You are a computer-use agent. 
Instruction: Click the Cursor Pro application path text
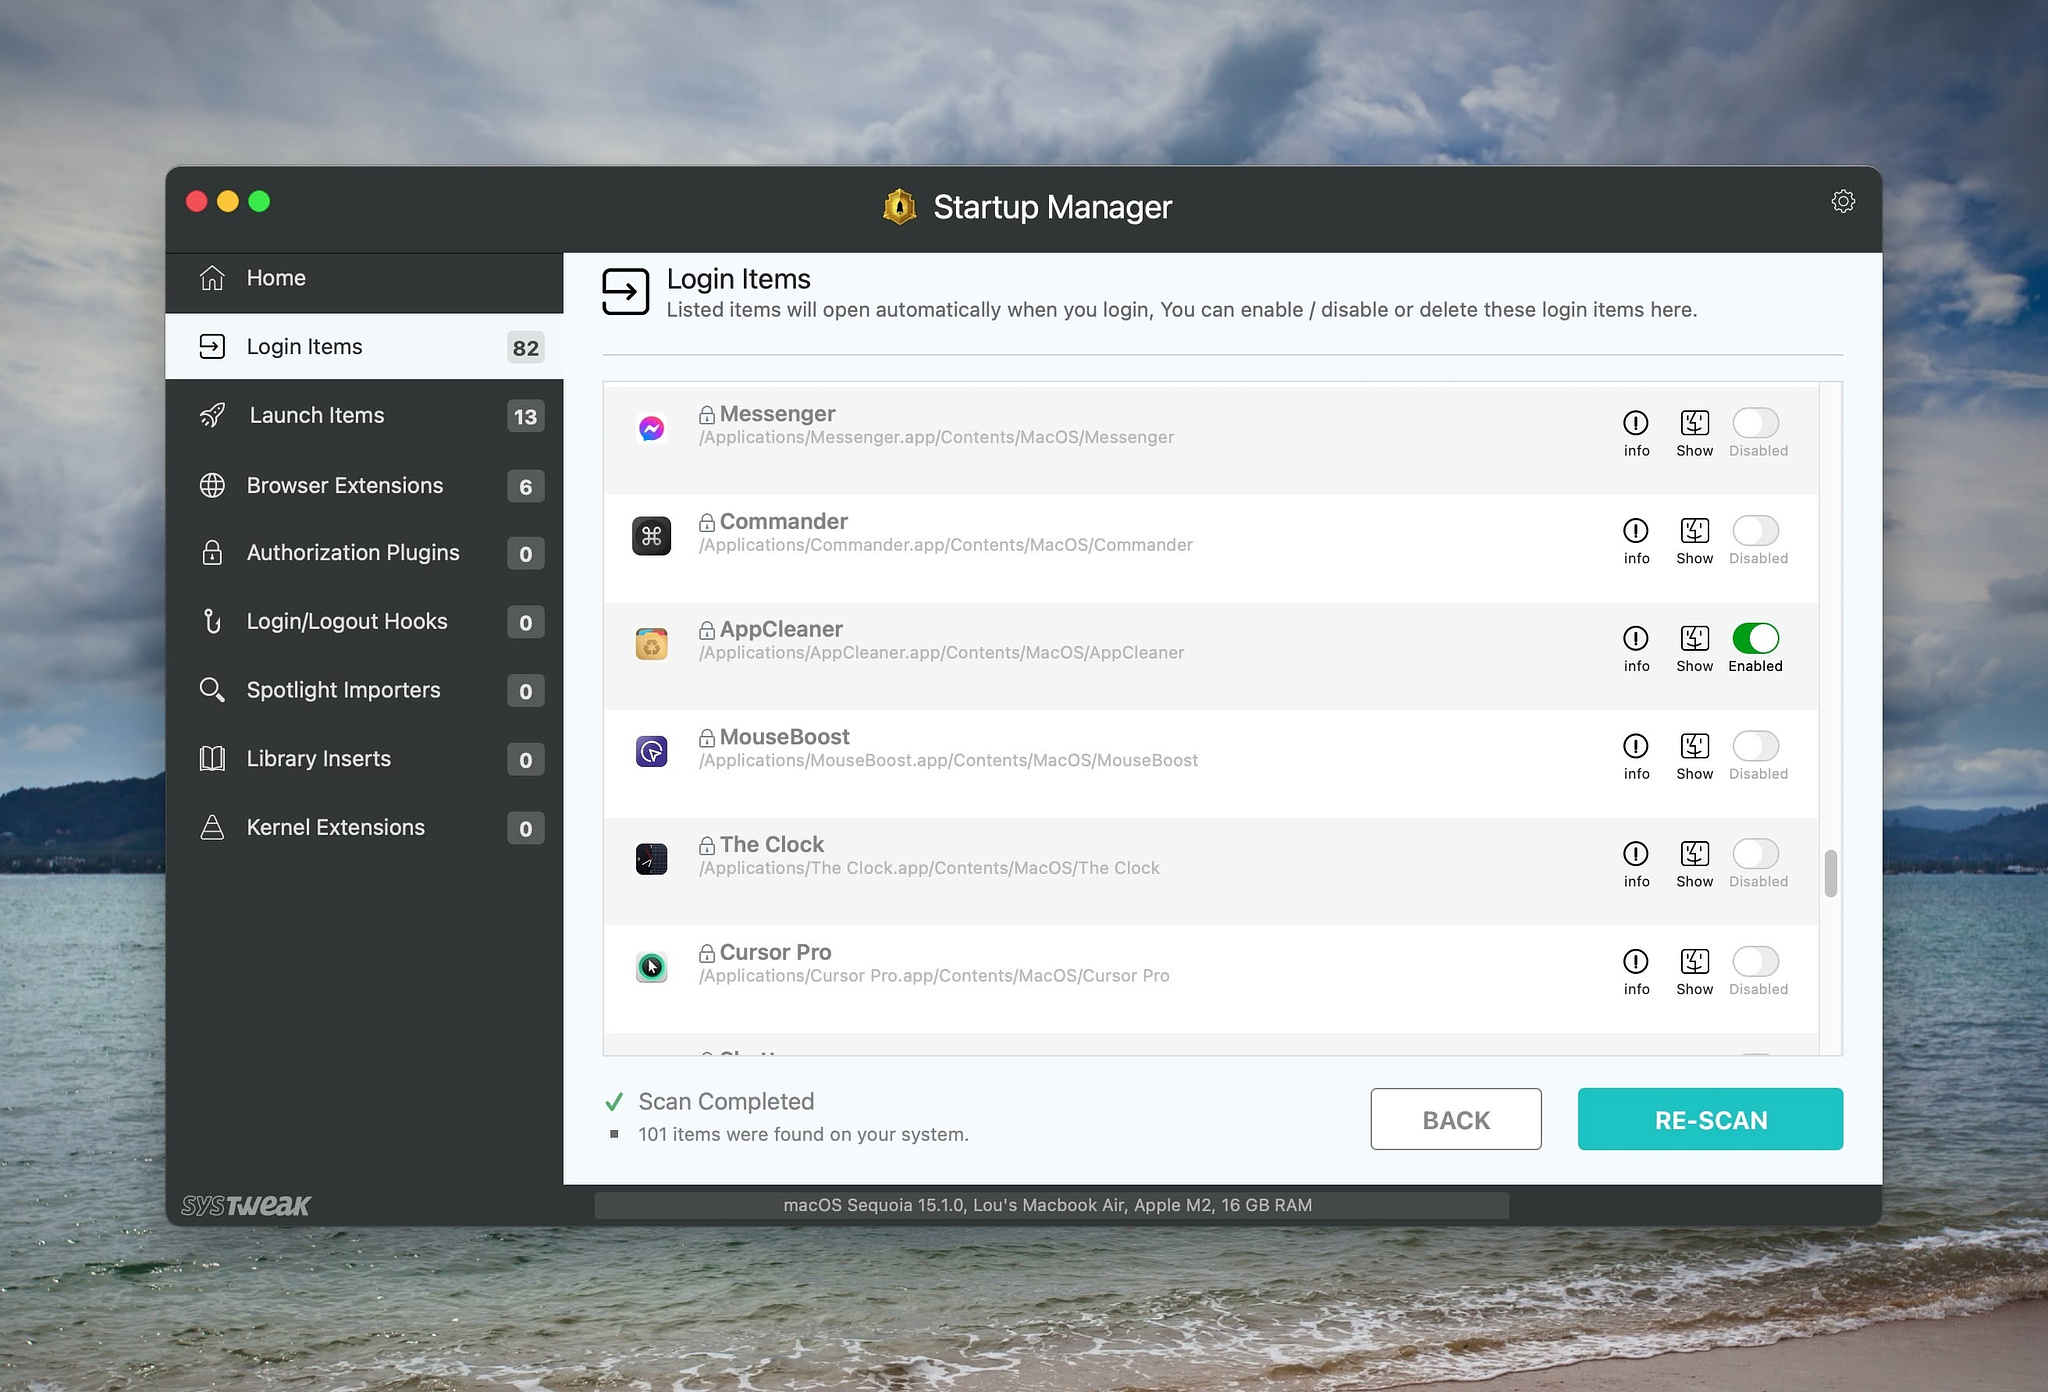[934, 976]
